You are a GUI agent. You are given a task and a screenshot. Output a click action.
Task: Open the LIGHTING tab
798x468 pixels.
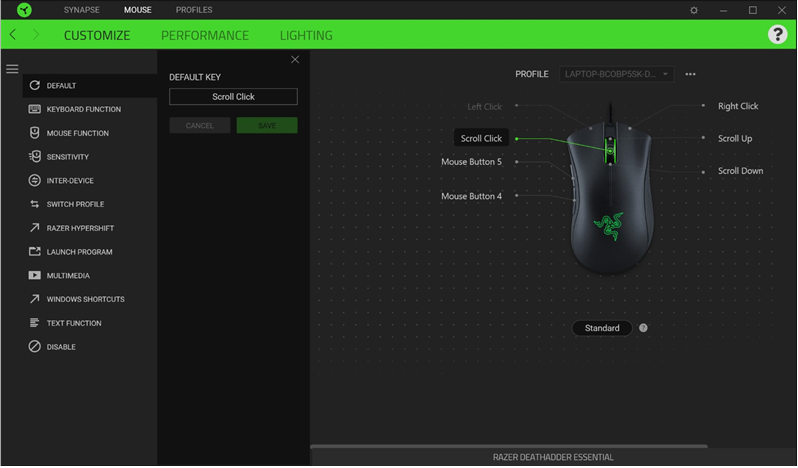(306, 35)
